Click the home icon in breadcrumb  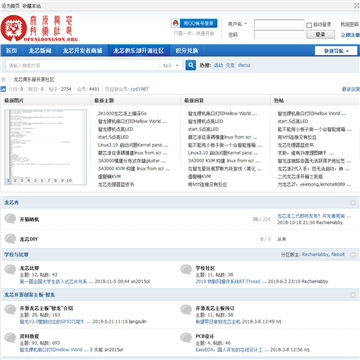4,80
